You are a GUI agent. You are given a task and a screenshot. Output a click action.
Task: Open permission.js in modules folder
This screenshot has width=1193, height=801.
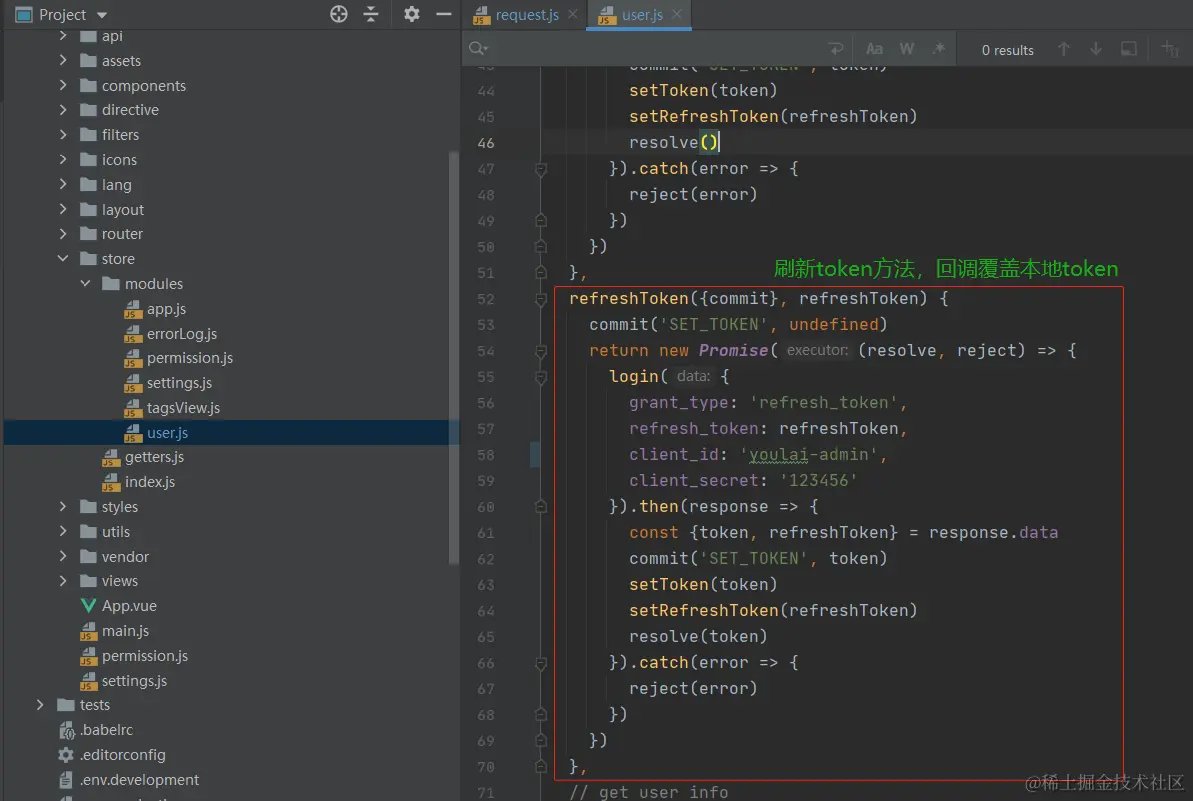pyautogui.click(x=189, y=358)
